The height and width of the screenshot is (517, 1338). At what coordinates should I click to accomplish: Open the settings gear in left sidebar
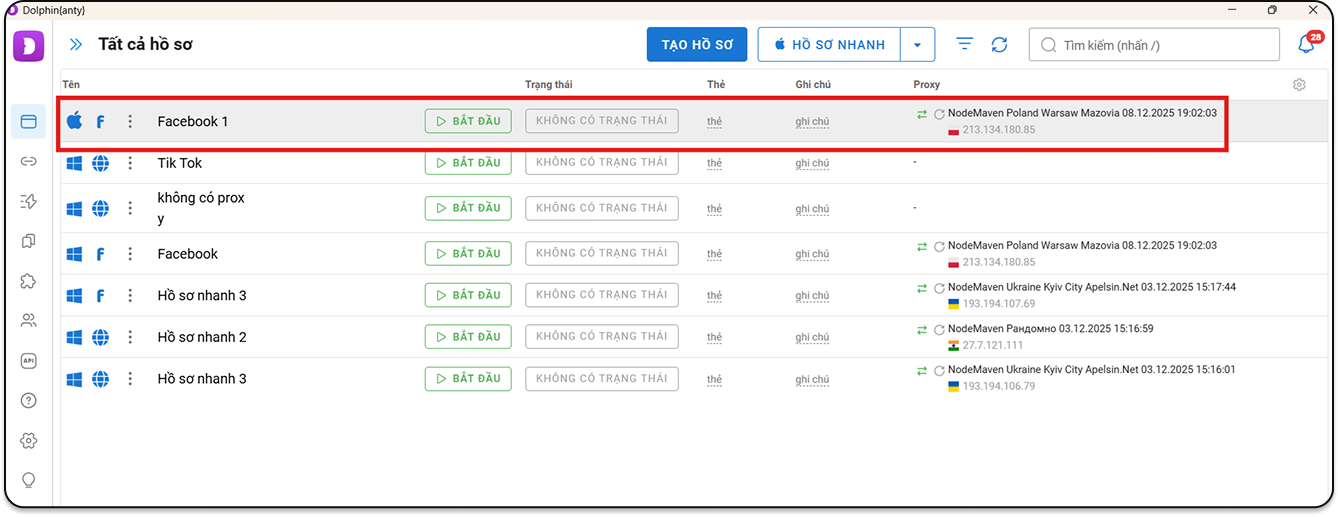click(x=29, y=441)
